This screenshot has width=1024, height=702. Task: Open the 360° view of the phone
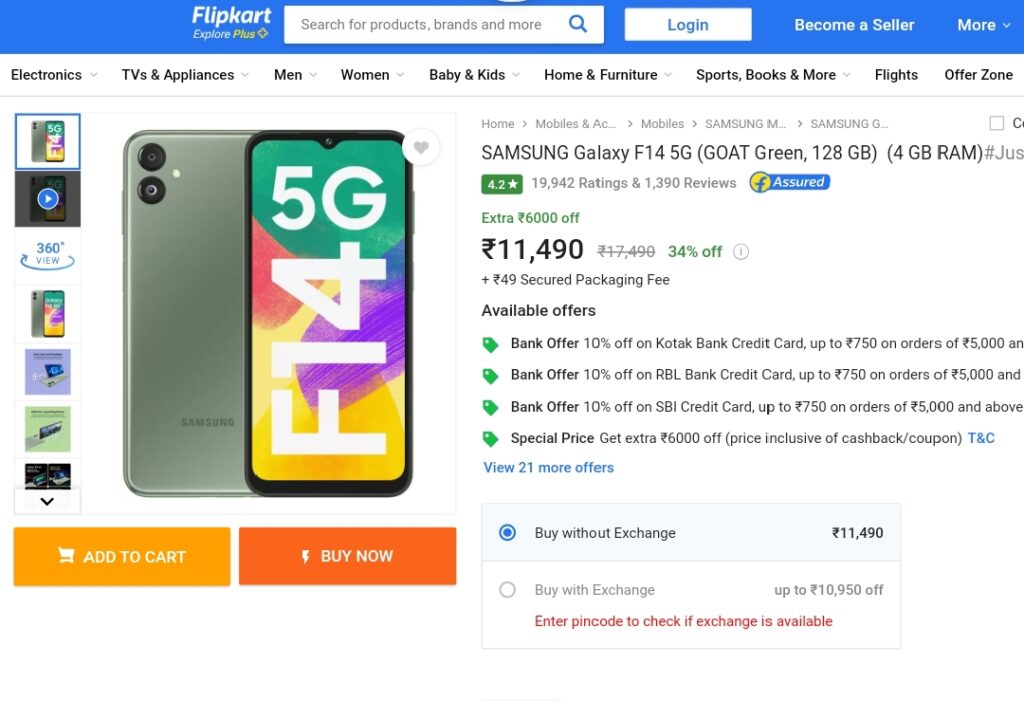[48, 255]
